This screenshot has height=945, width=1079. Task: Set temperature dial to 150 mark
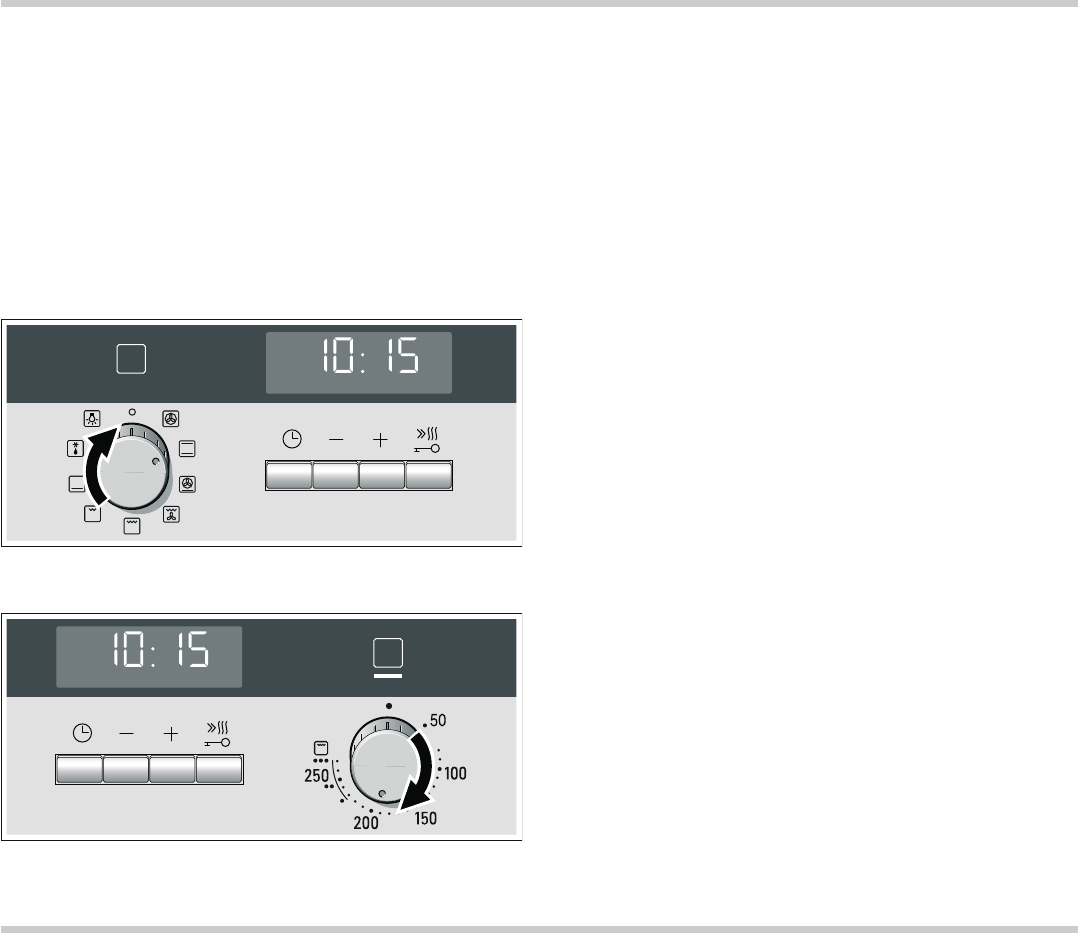point(426,818)
